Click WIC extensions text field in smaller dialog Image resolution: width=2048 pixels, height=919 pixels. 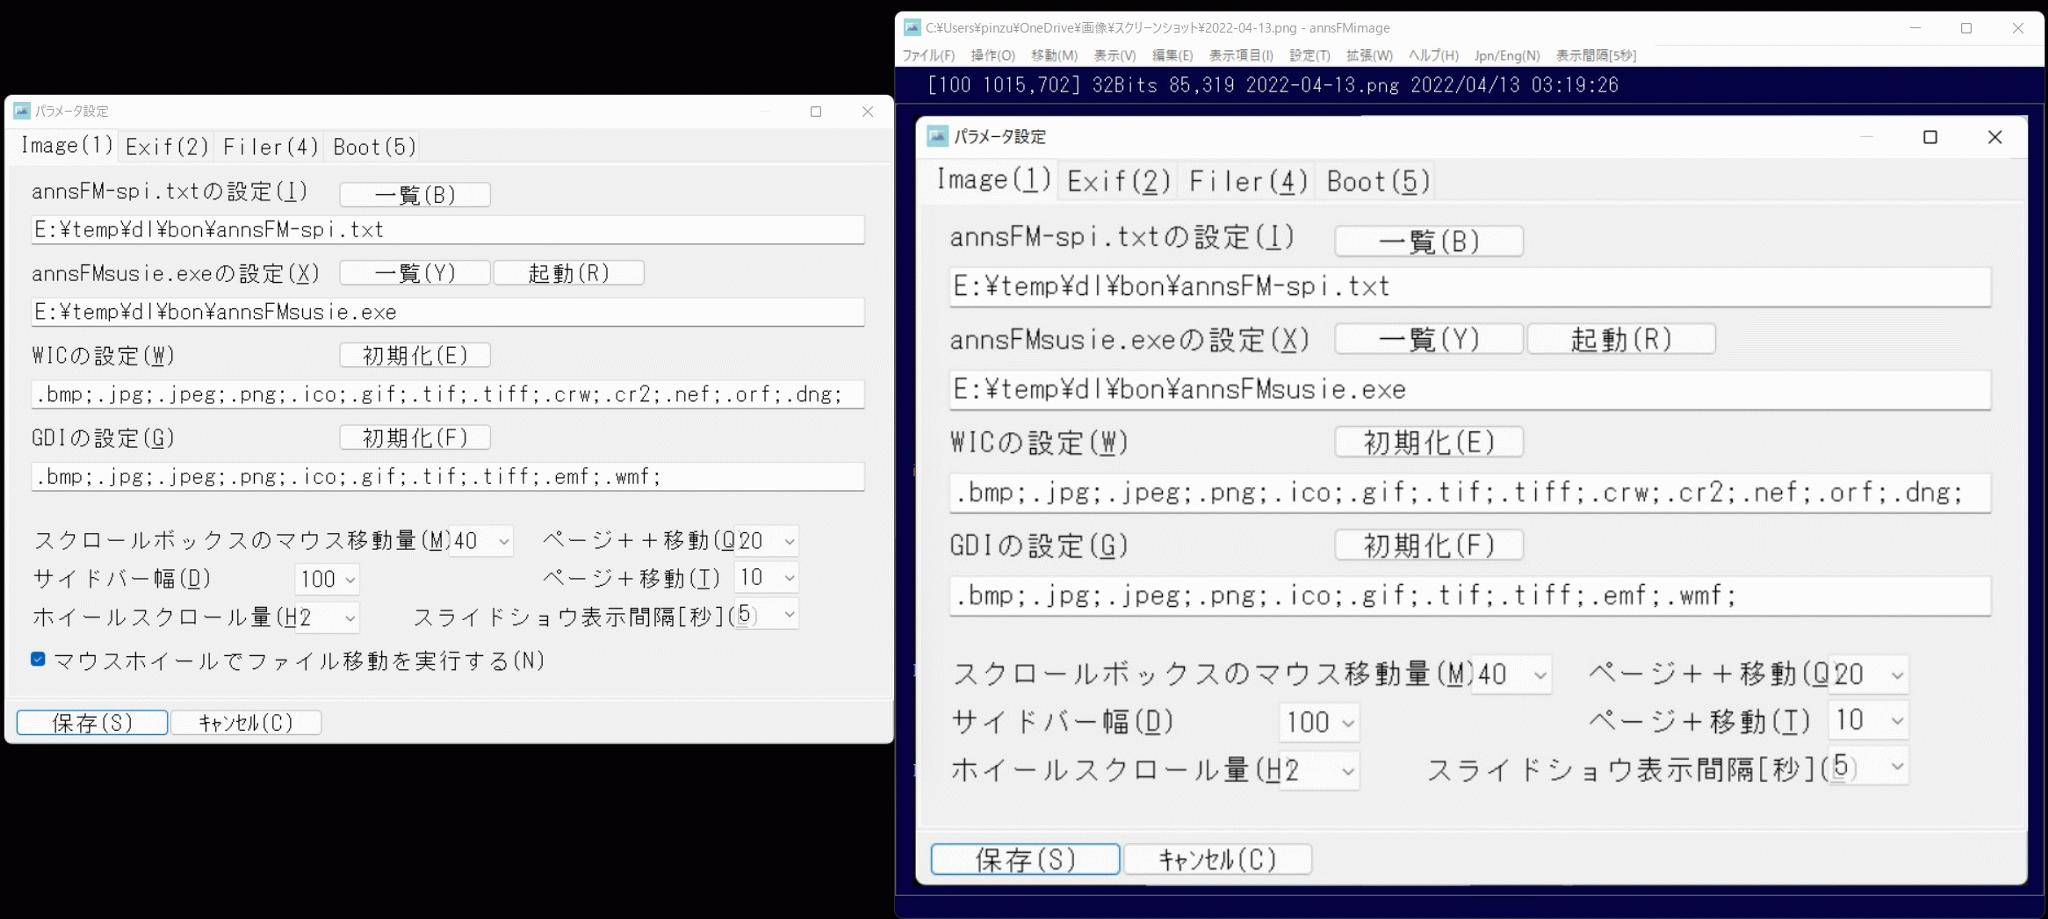click(447, 394)
